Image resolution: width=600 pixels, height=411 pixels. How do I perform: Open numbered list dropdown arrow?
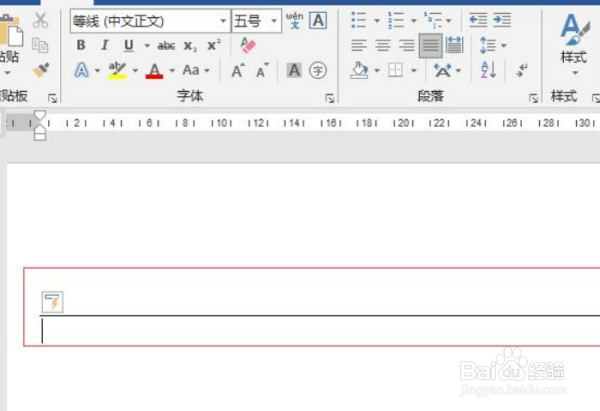pos(414,21)
